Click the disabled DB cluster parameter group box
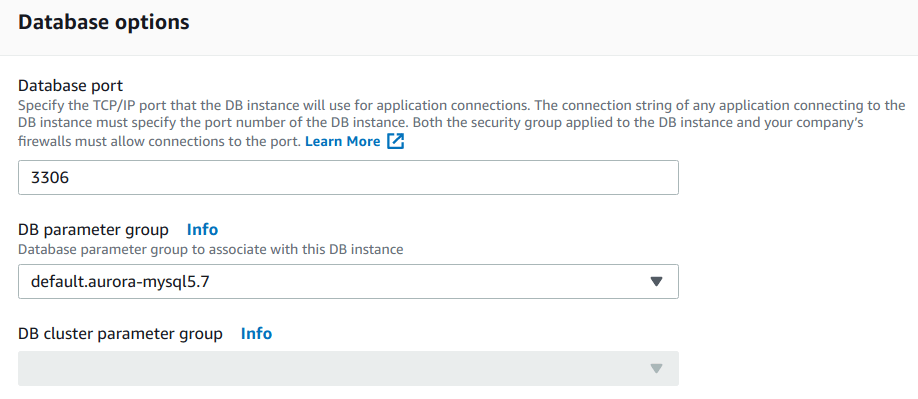Screen dimensions: 918x399 [348, 369]
